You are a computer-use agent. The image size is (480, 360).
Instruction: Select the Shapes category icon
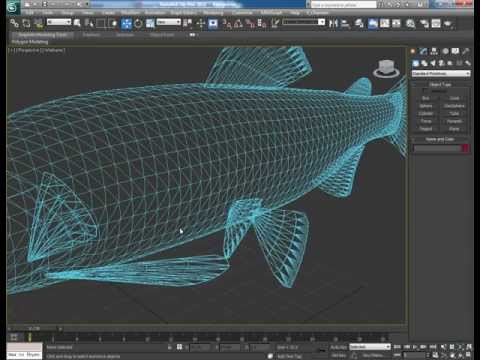[x=424, y=63]
